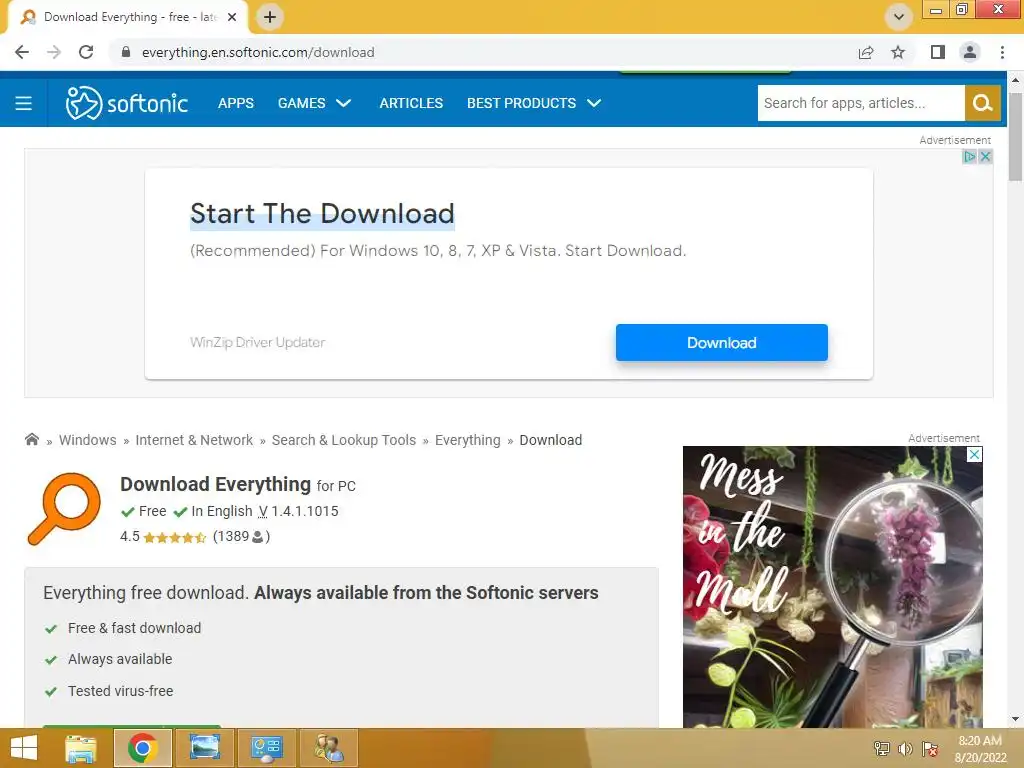Click version number 1.4.1.1015
The width and height of the screenshot is (1024, 768).
click(x=305, y=511)
